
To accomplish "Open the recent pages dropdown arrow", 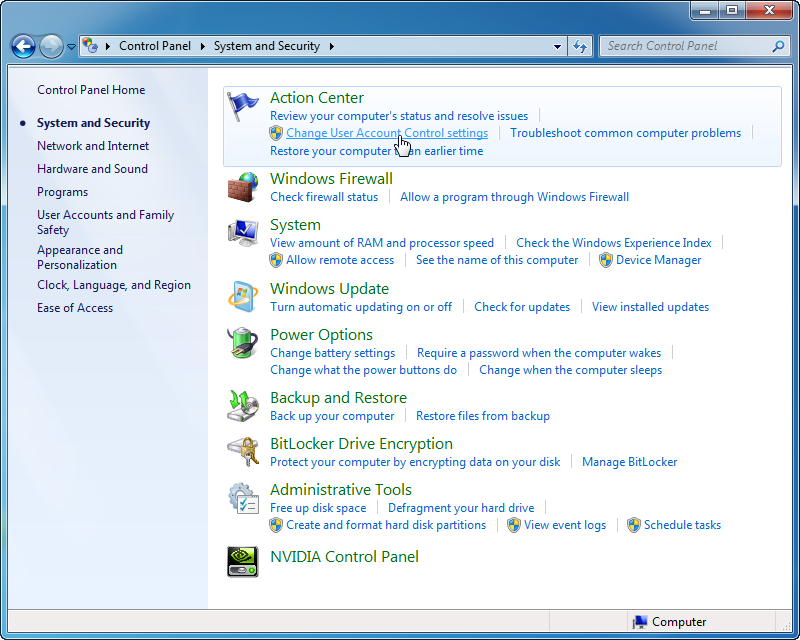I will click(x=71, y=47).
